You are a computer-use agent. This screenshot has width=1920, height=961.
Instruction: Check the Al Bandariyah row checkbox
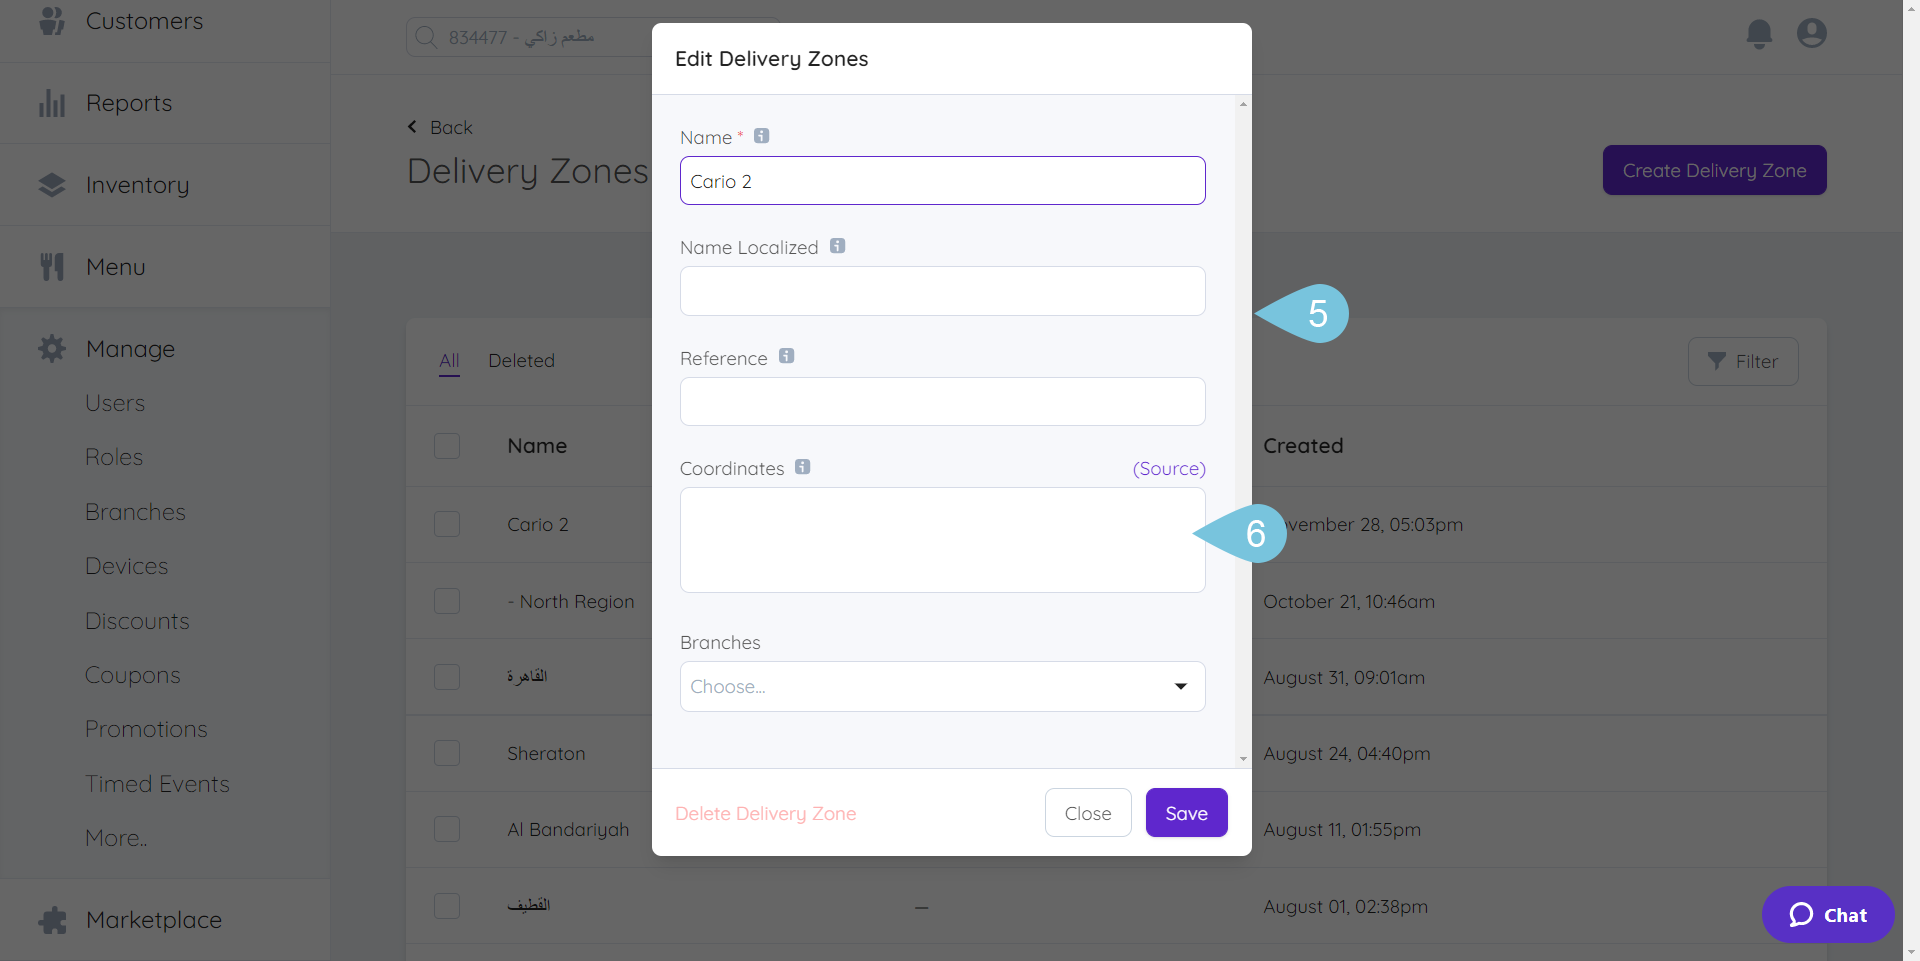coord(447,828)
